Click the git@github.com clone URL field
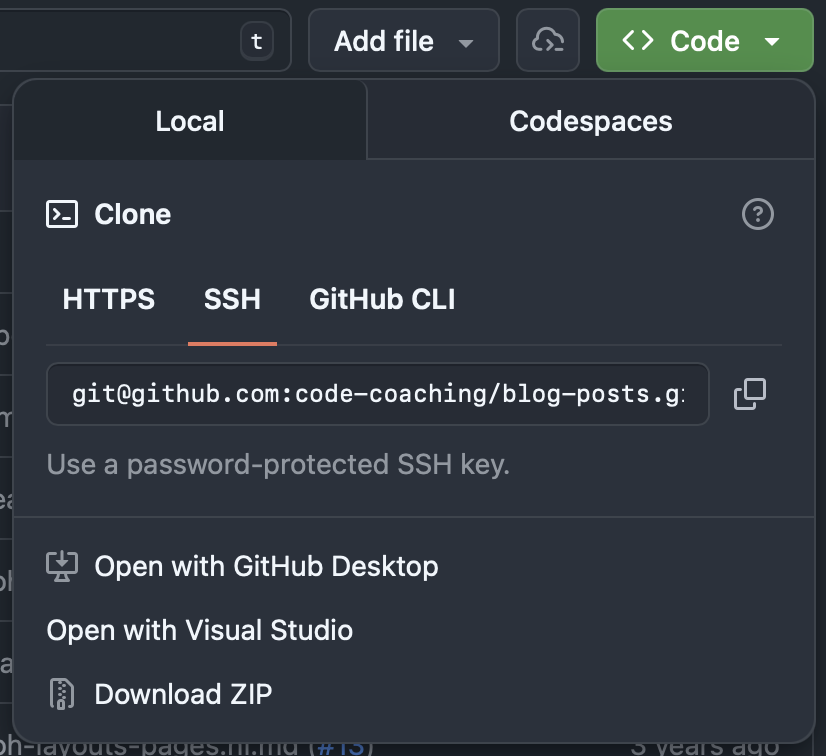826x756 pixels. 378,394
